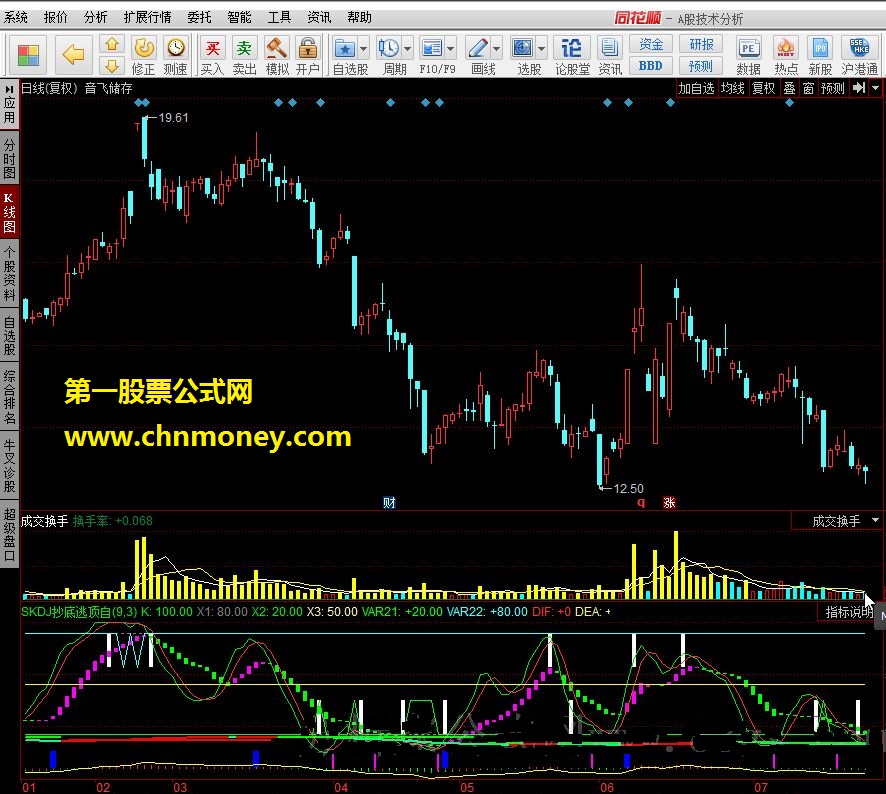Open the 系统 menu
Image resolution: width=886 pixels, height=794 pixels.
[x=16, y=18]
